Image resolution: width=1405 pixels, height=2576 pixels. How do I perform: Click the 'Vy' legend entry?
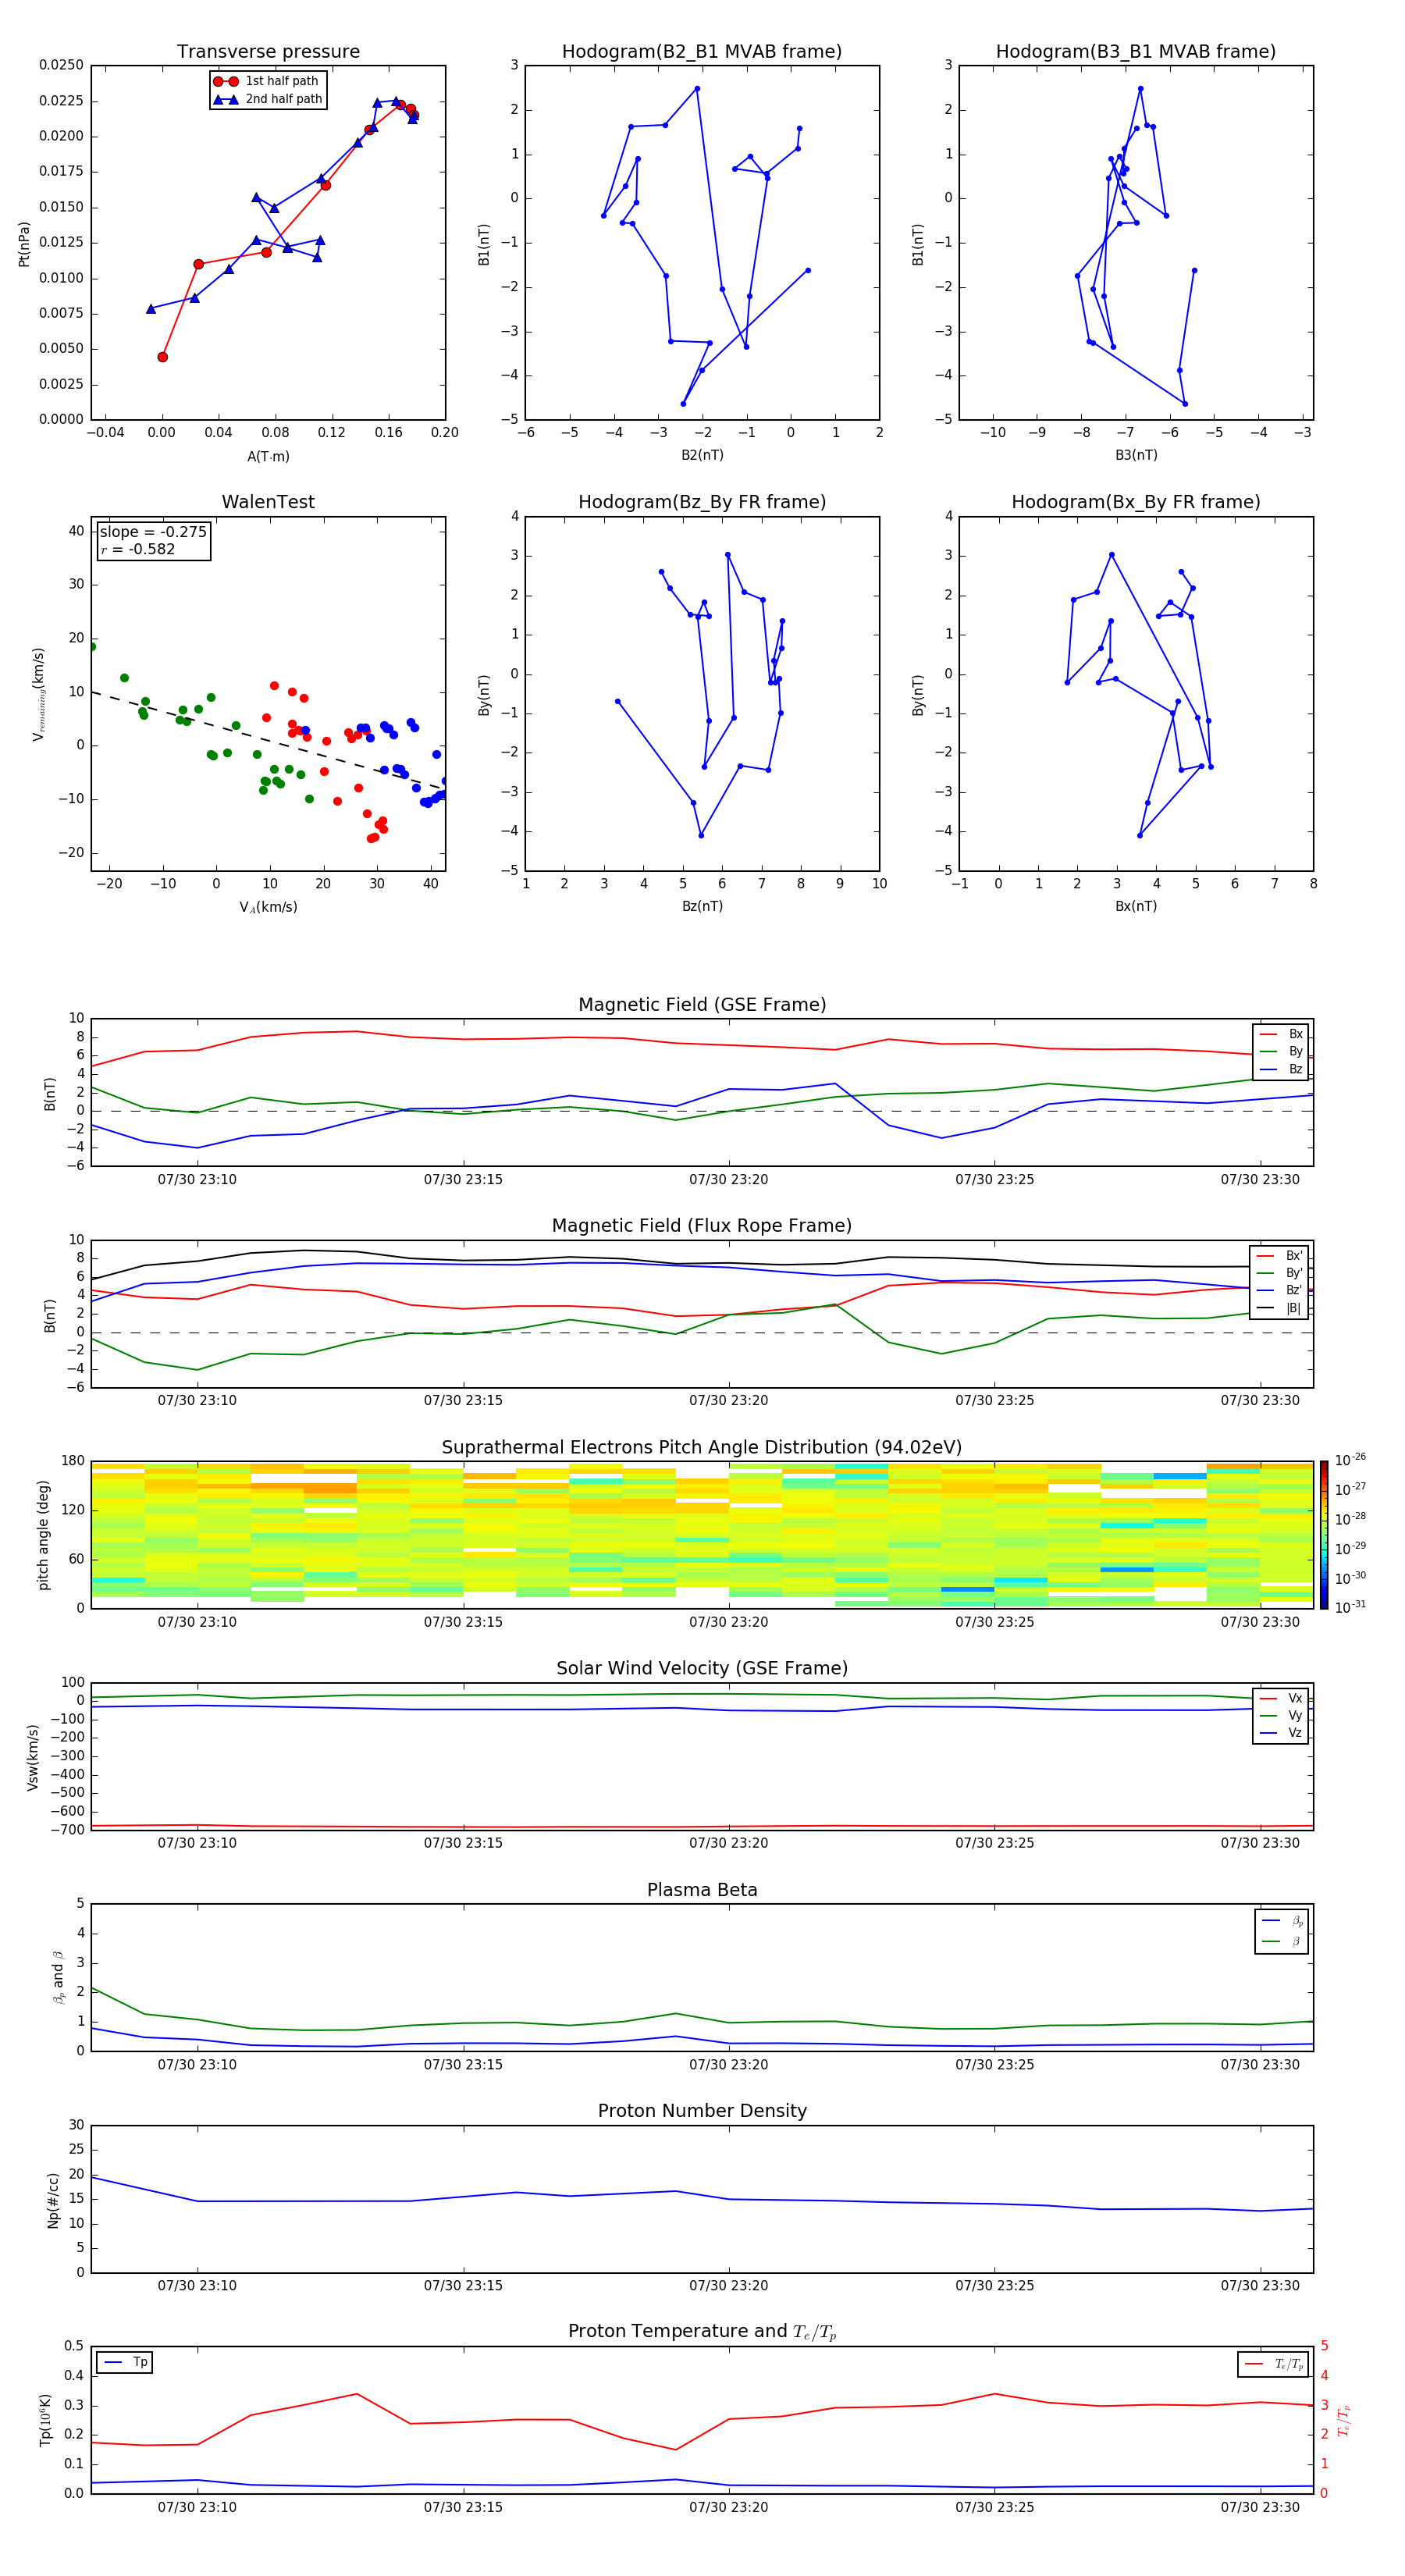[1281, 1715]
